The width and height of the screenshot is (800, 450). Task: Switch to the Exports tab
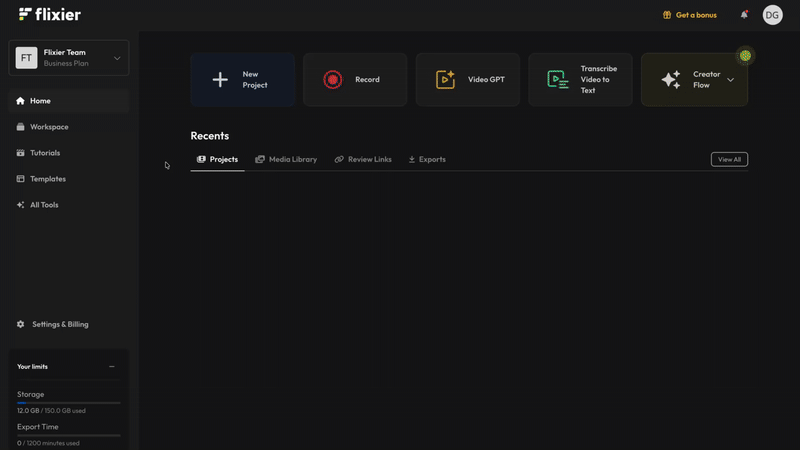click(x=427, y=159)
